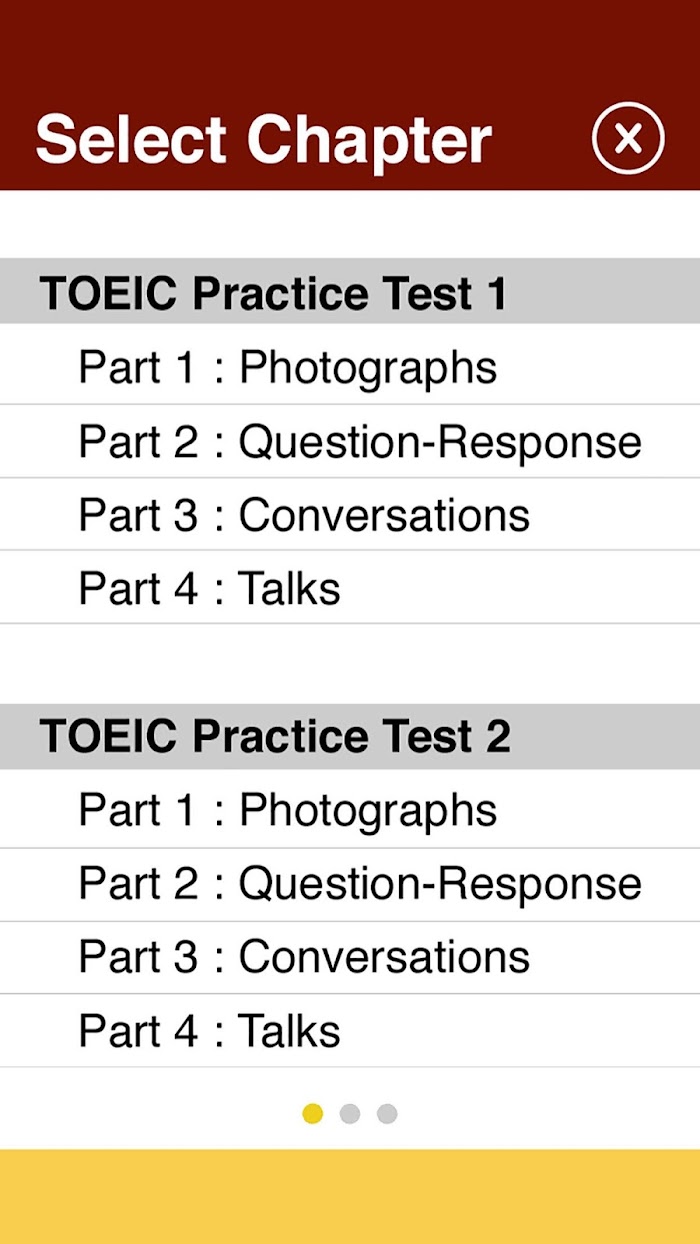Click the blank gap between test sections
700x1244 pixels.
pyautogui.click(x=350, y=663)
